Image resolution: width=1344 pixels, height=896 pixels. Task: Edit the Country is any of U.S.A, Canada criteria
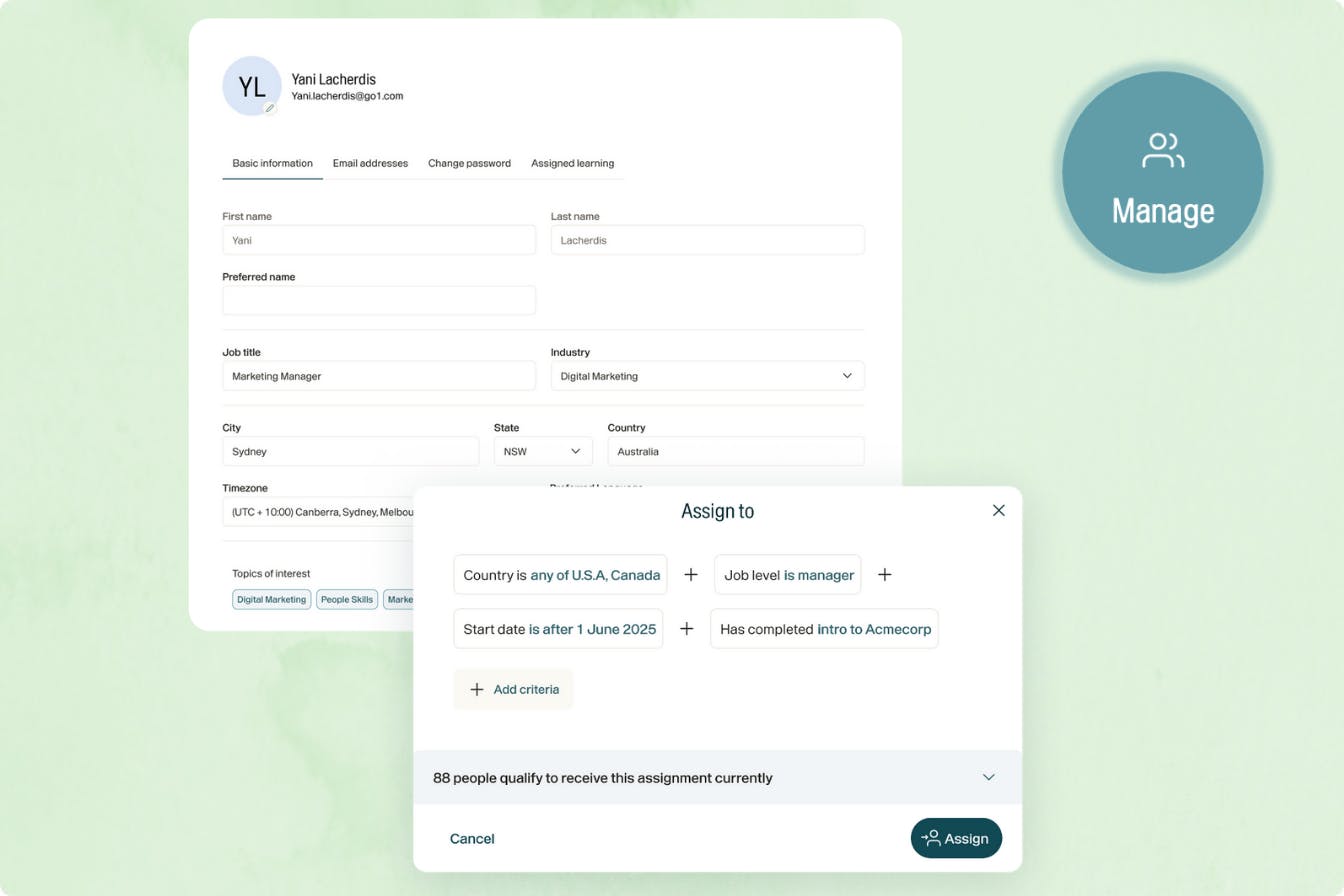tap(560, 575)
